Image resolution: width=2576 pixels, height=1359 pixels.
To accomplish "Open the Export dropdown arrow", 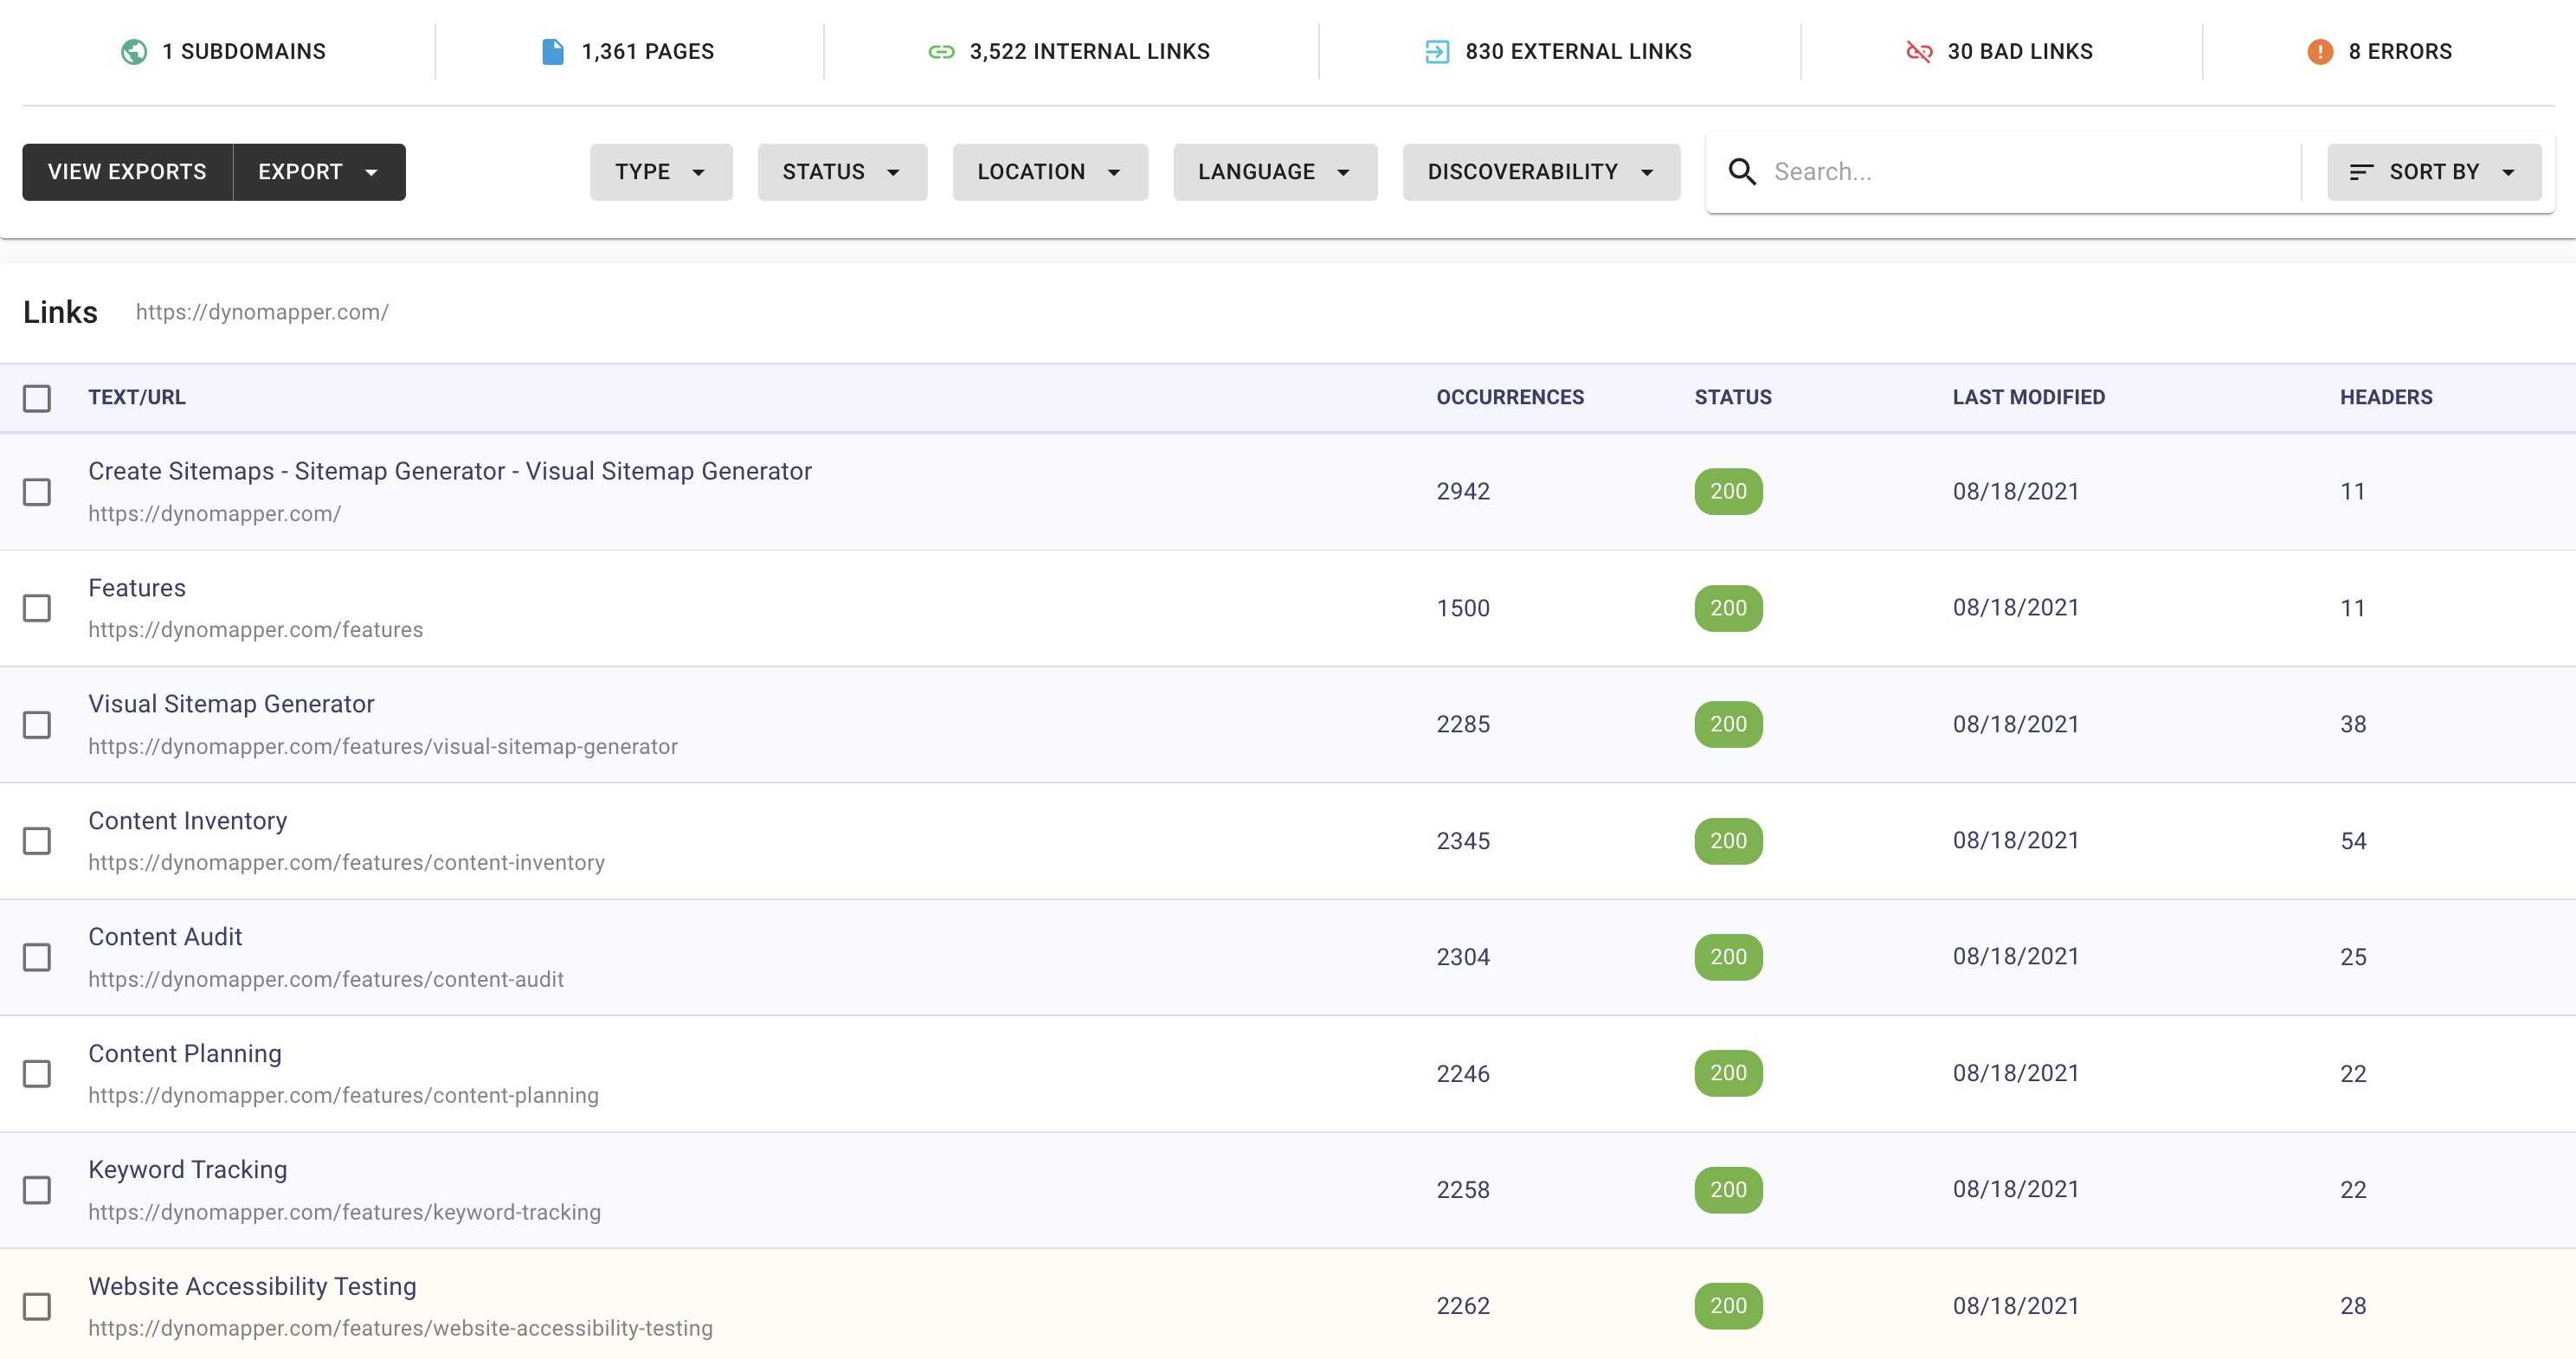I will click(371, 172).
